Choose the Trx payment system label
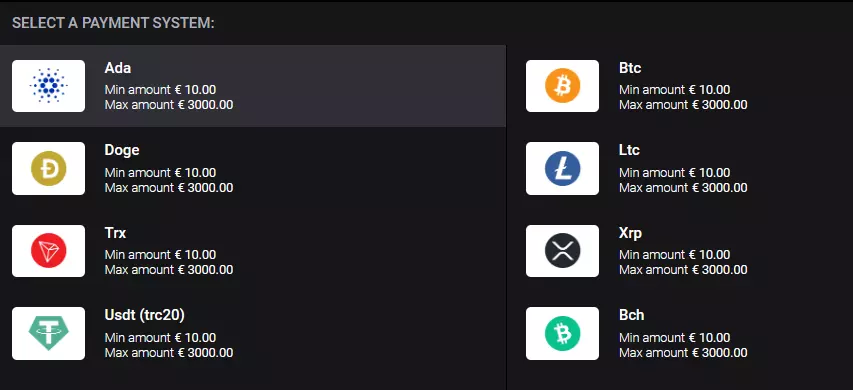 115,233
